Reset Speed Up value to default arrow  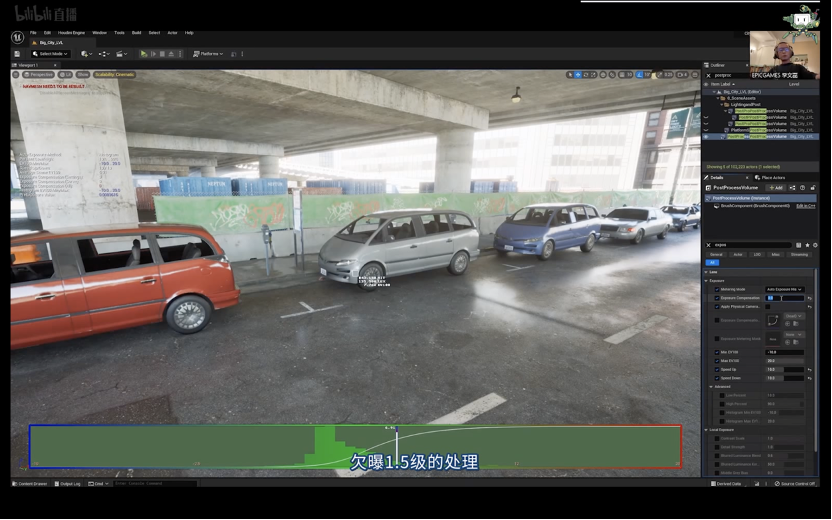click(x=810, y=370)
